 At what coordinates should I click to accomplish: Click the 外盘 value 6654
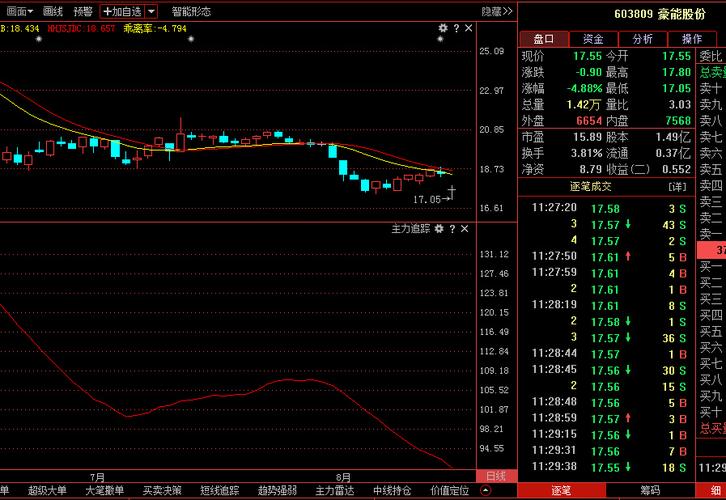coord(589,121)
